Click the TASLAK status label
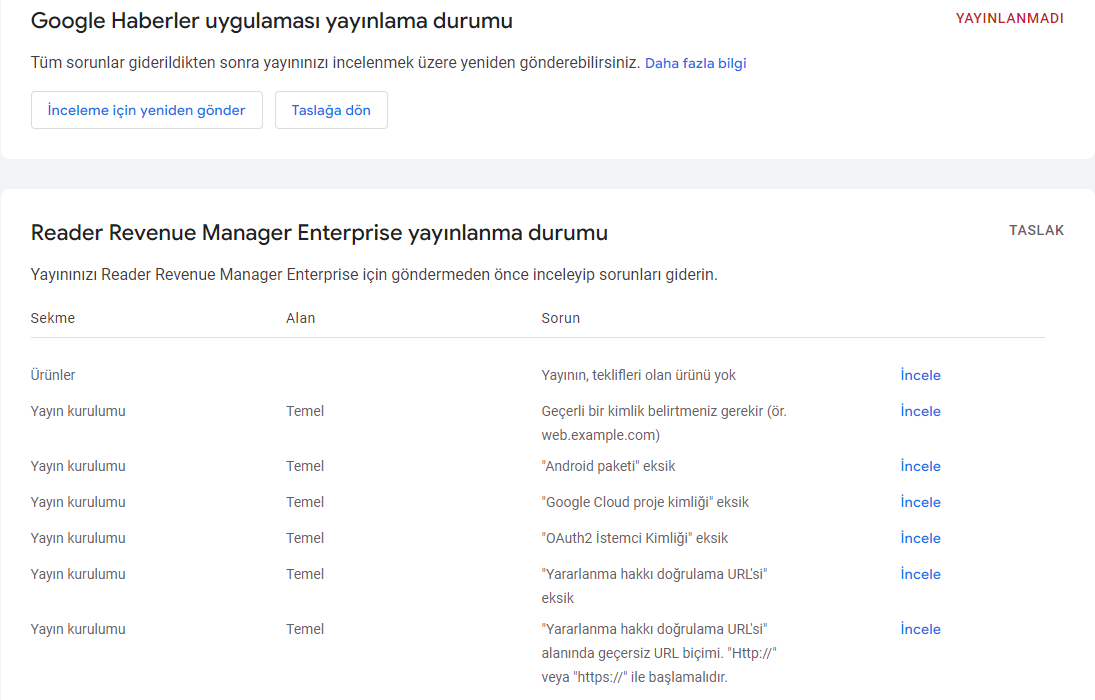 [x=1036, y=231]
